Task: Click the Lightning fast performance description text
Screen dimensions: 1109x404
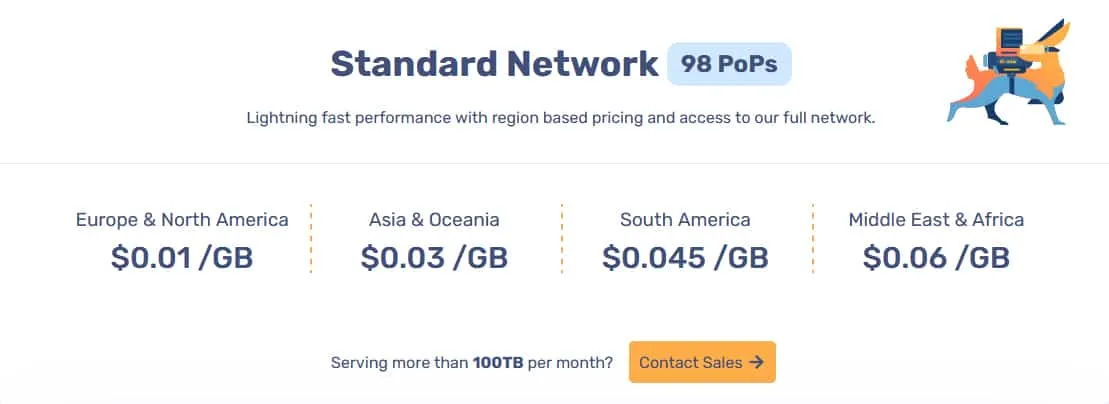Action: [x=561, y=118]
